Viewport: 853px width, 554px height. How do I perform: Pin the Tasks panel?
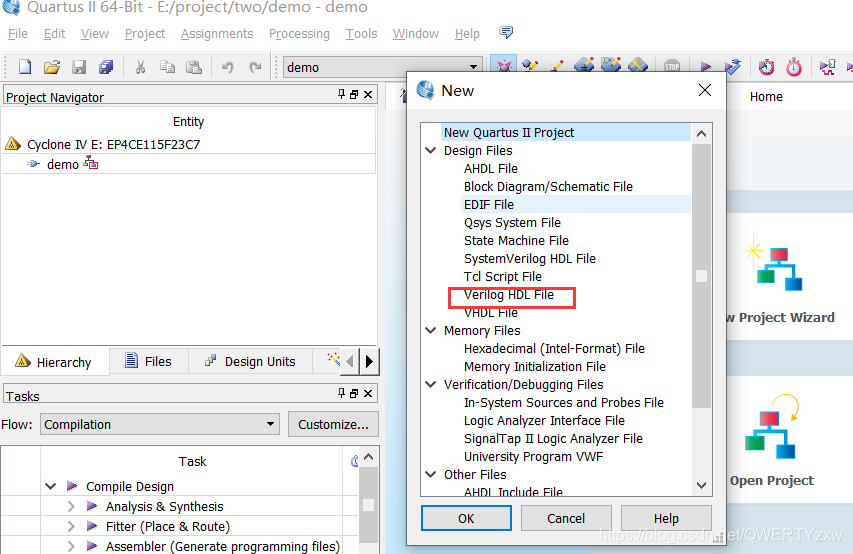tap(342, 393)
